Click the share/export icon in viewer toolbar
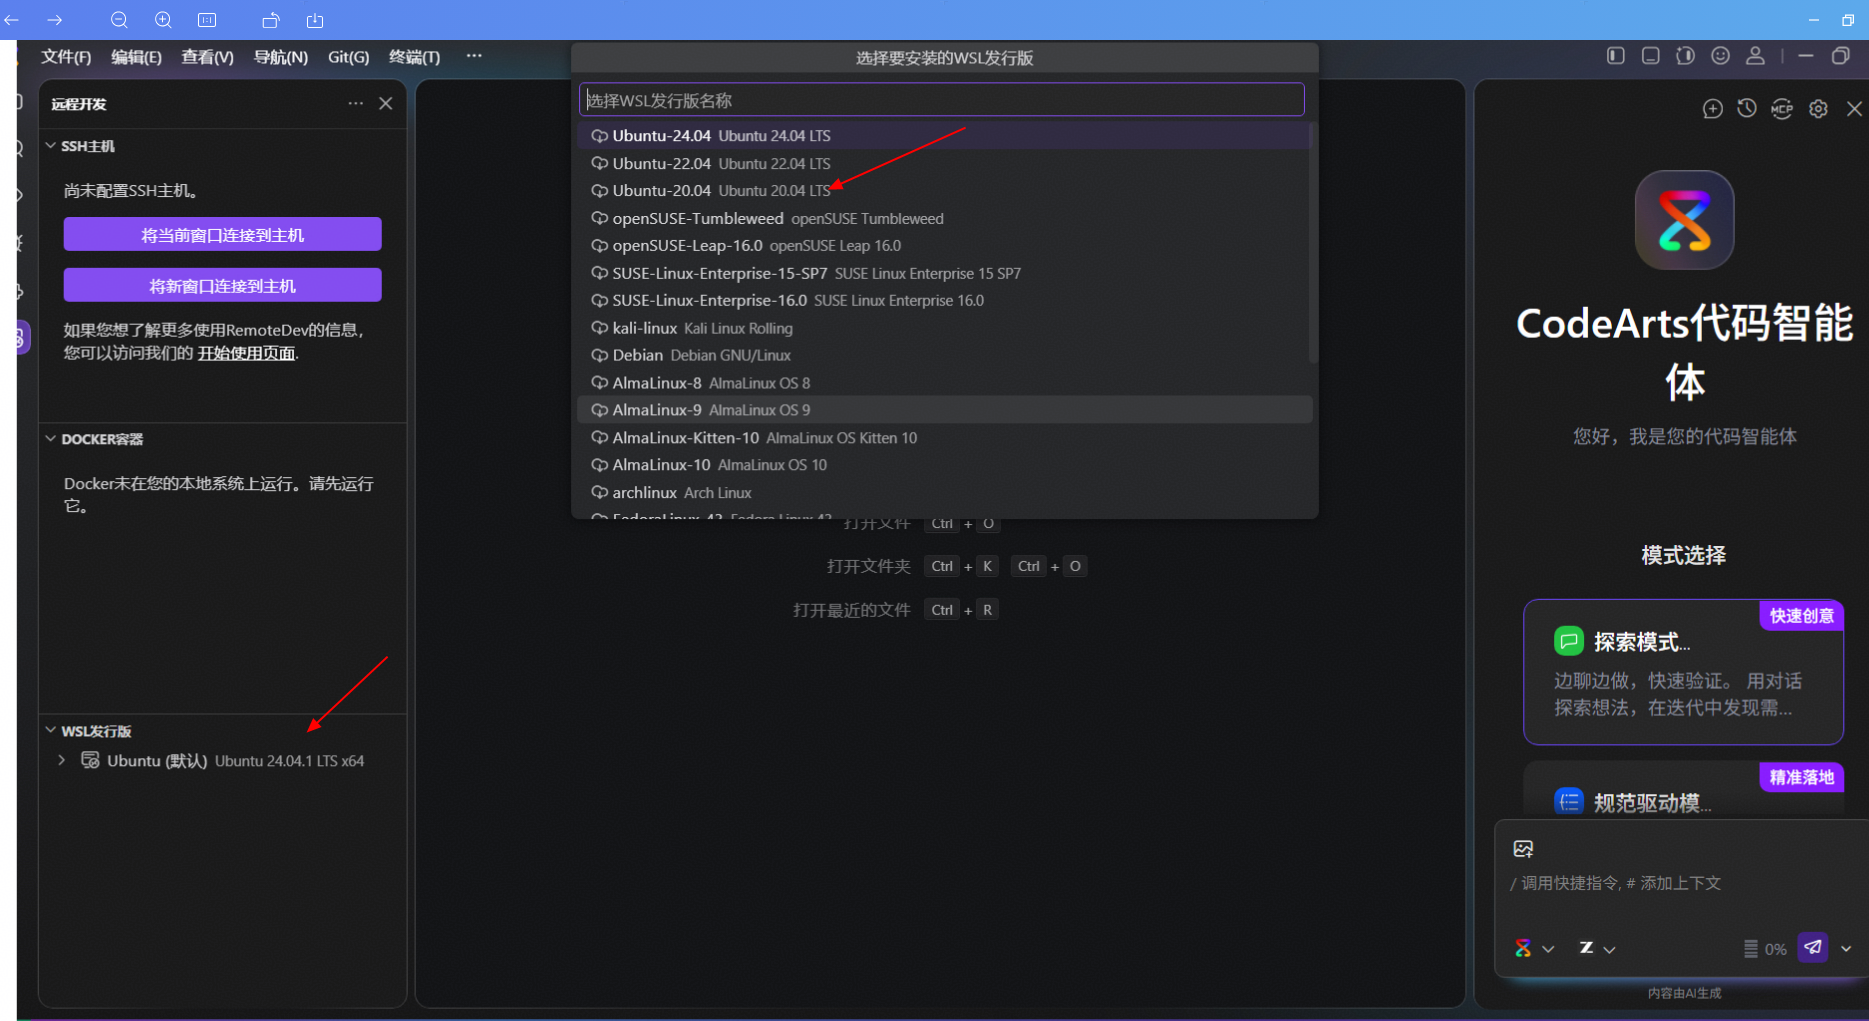Screen dimensions: 1869x1021 pyautogui.click(x=315, y=20)
